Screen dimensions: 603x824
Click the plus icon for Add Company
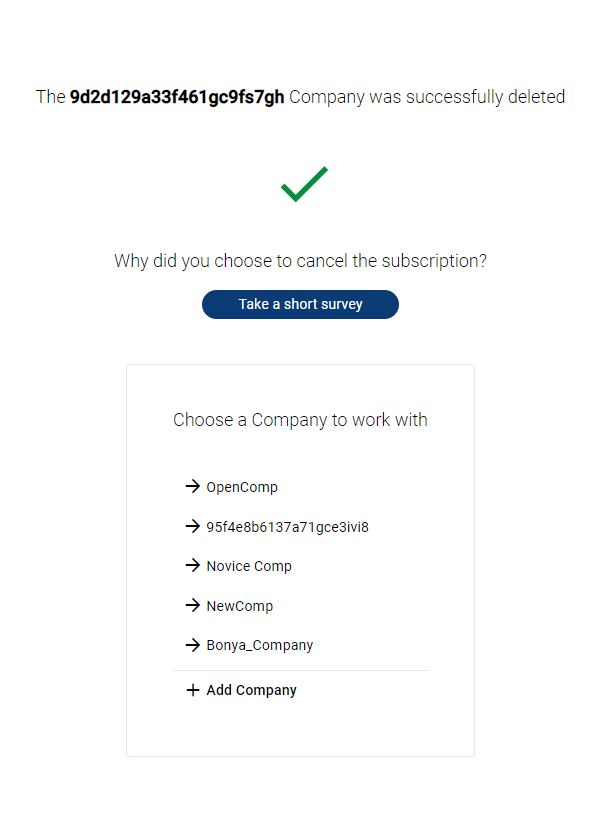193,690
